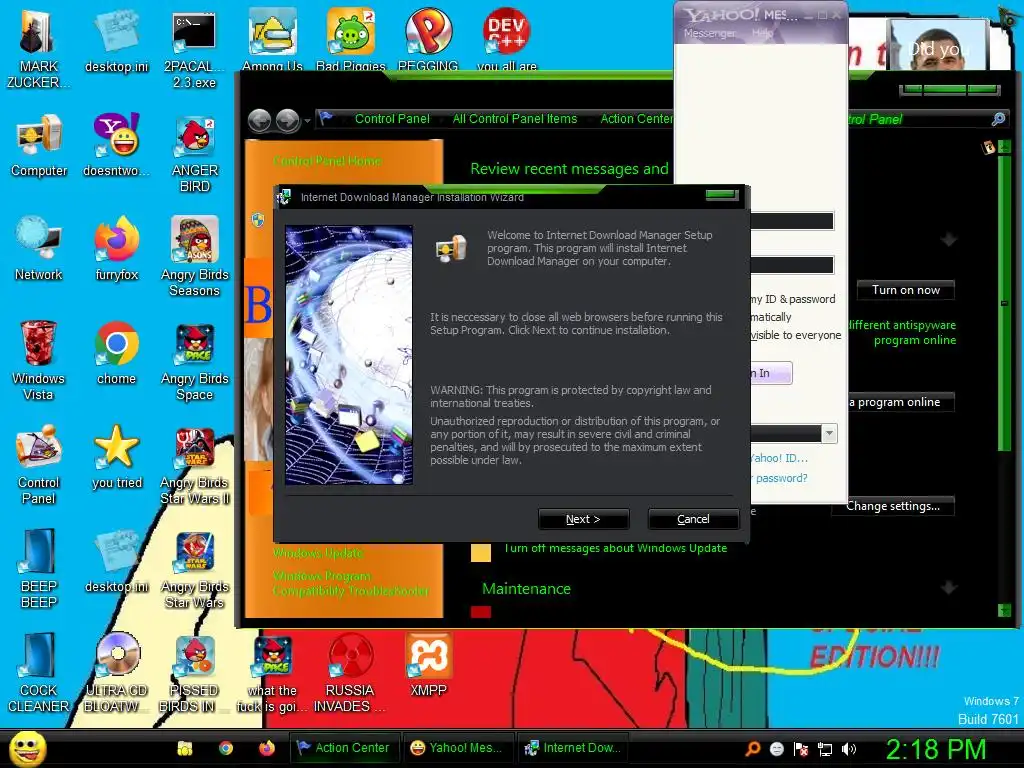1024x768 pixels.
Task: Click 'Turn on now' in Action Center
Action: [905, 290]
